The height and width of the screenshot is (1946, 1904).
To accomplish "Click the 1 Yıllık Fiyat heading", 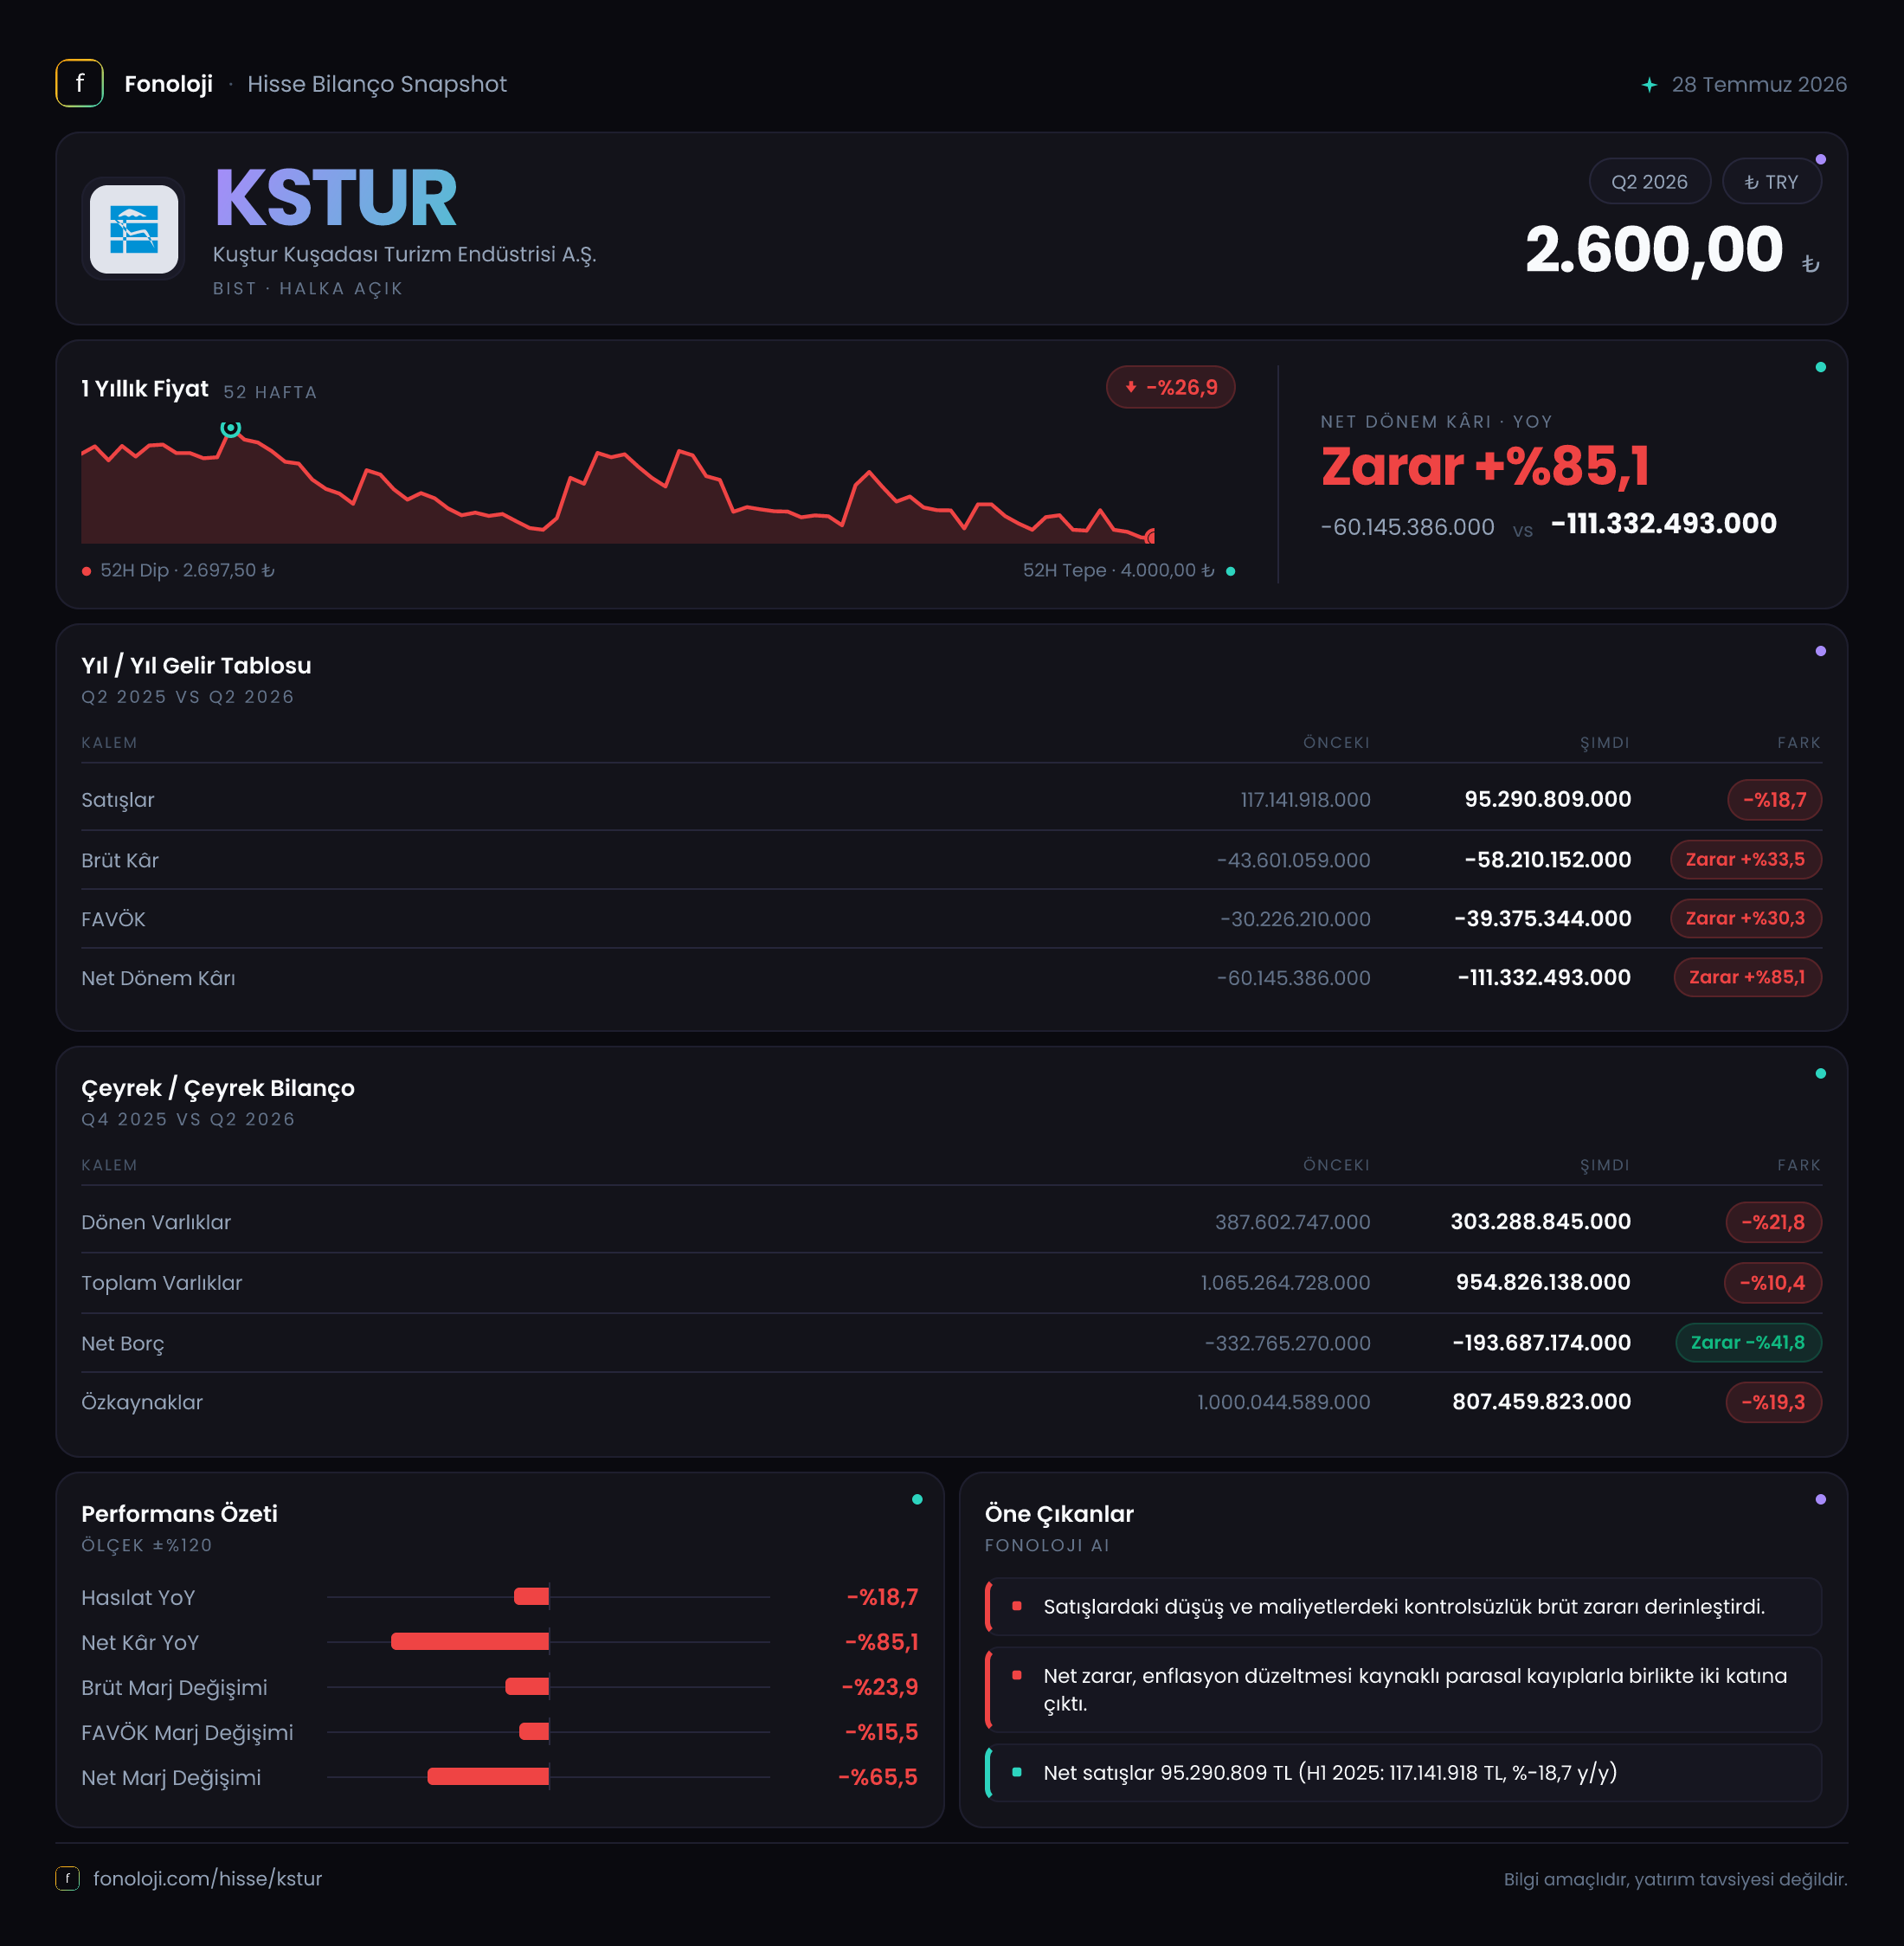I will pos(145,389).
